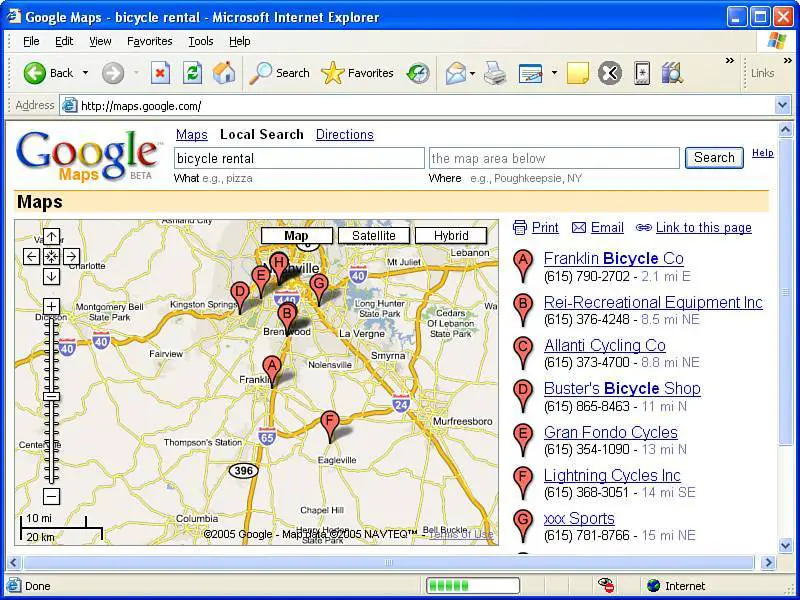Image resolution: width=800 pixels, height=600 pixels.
Task: Click the horizontal scrollbar right arrow
Action: click(x=767, y=562)
